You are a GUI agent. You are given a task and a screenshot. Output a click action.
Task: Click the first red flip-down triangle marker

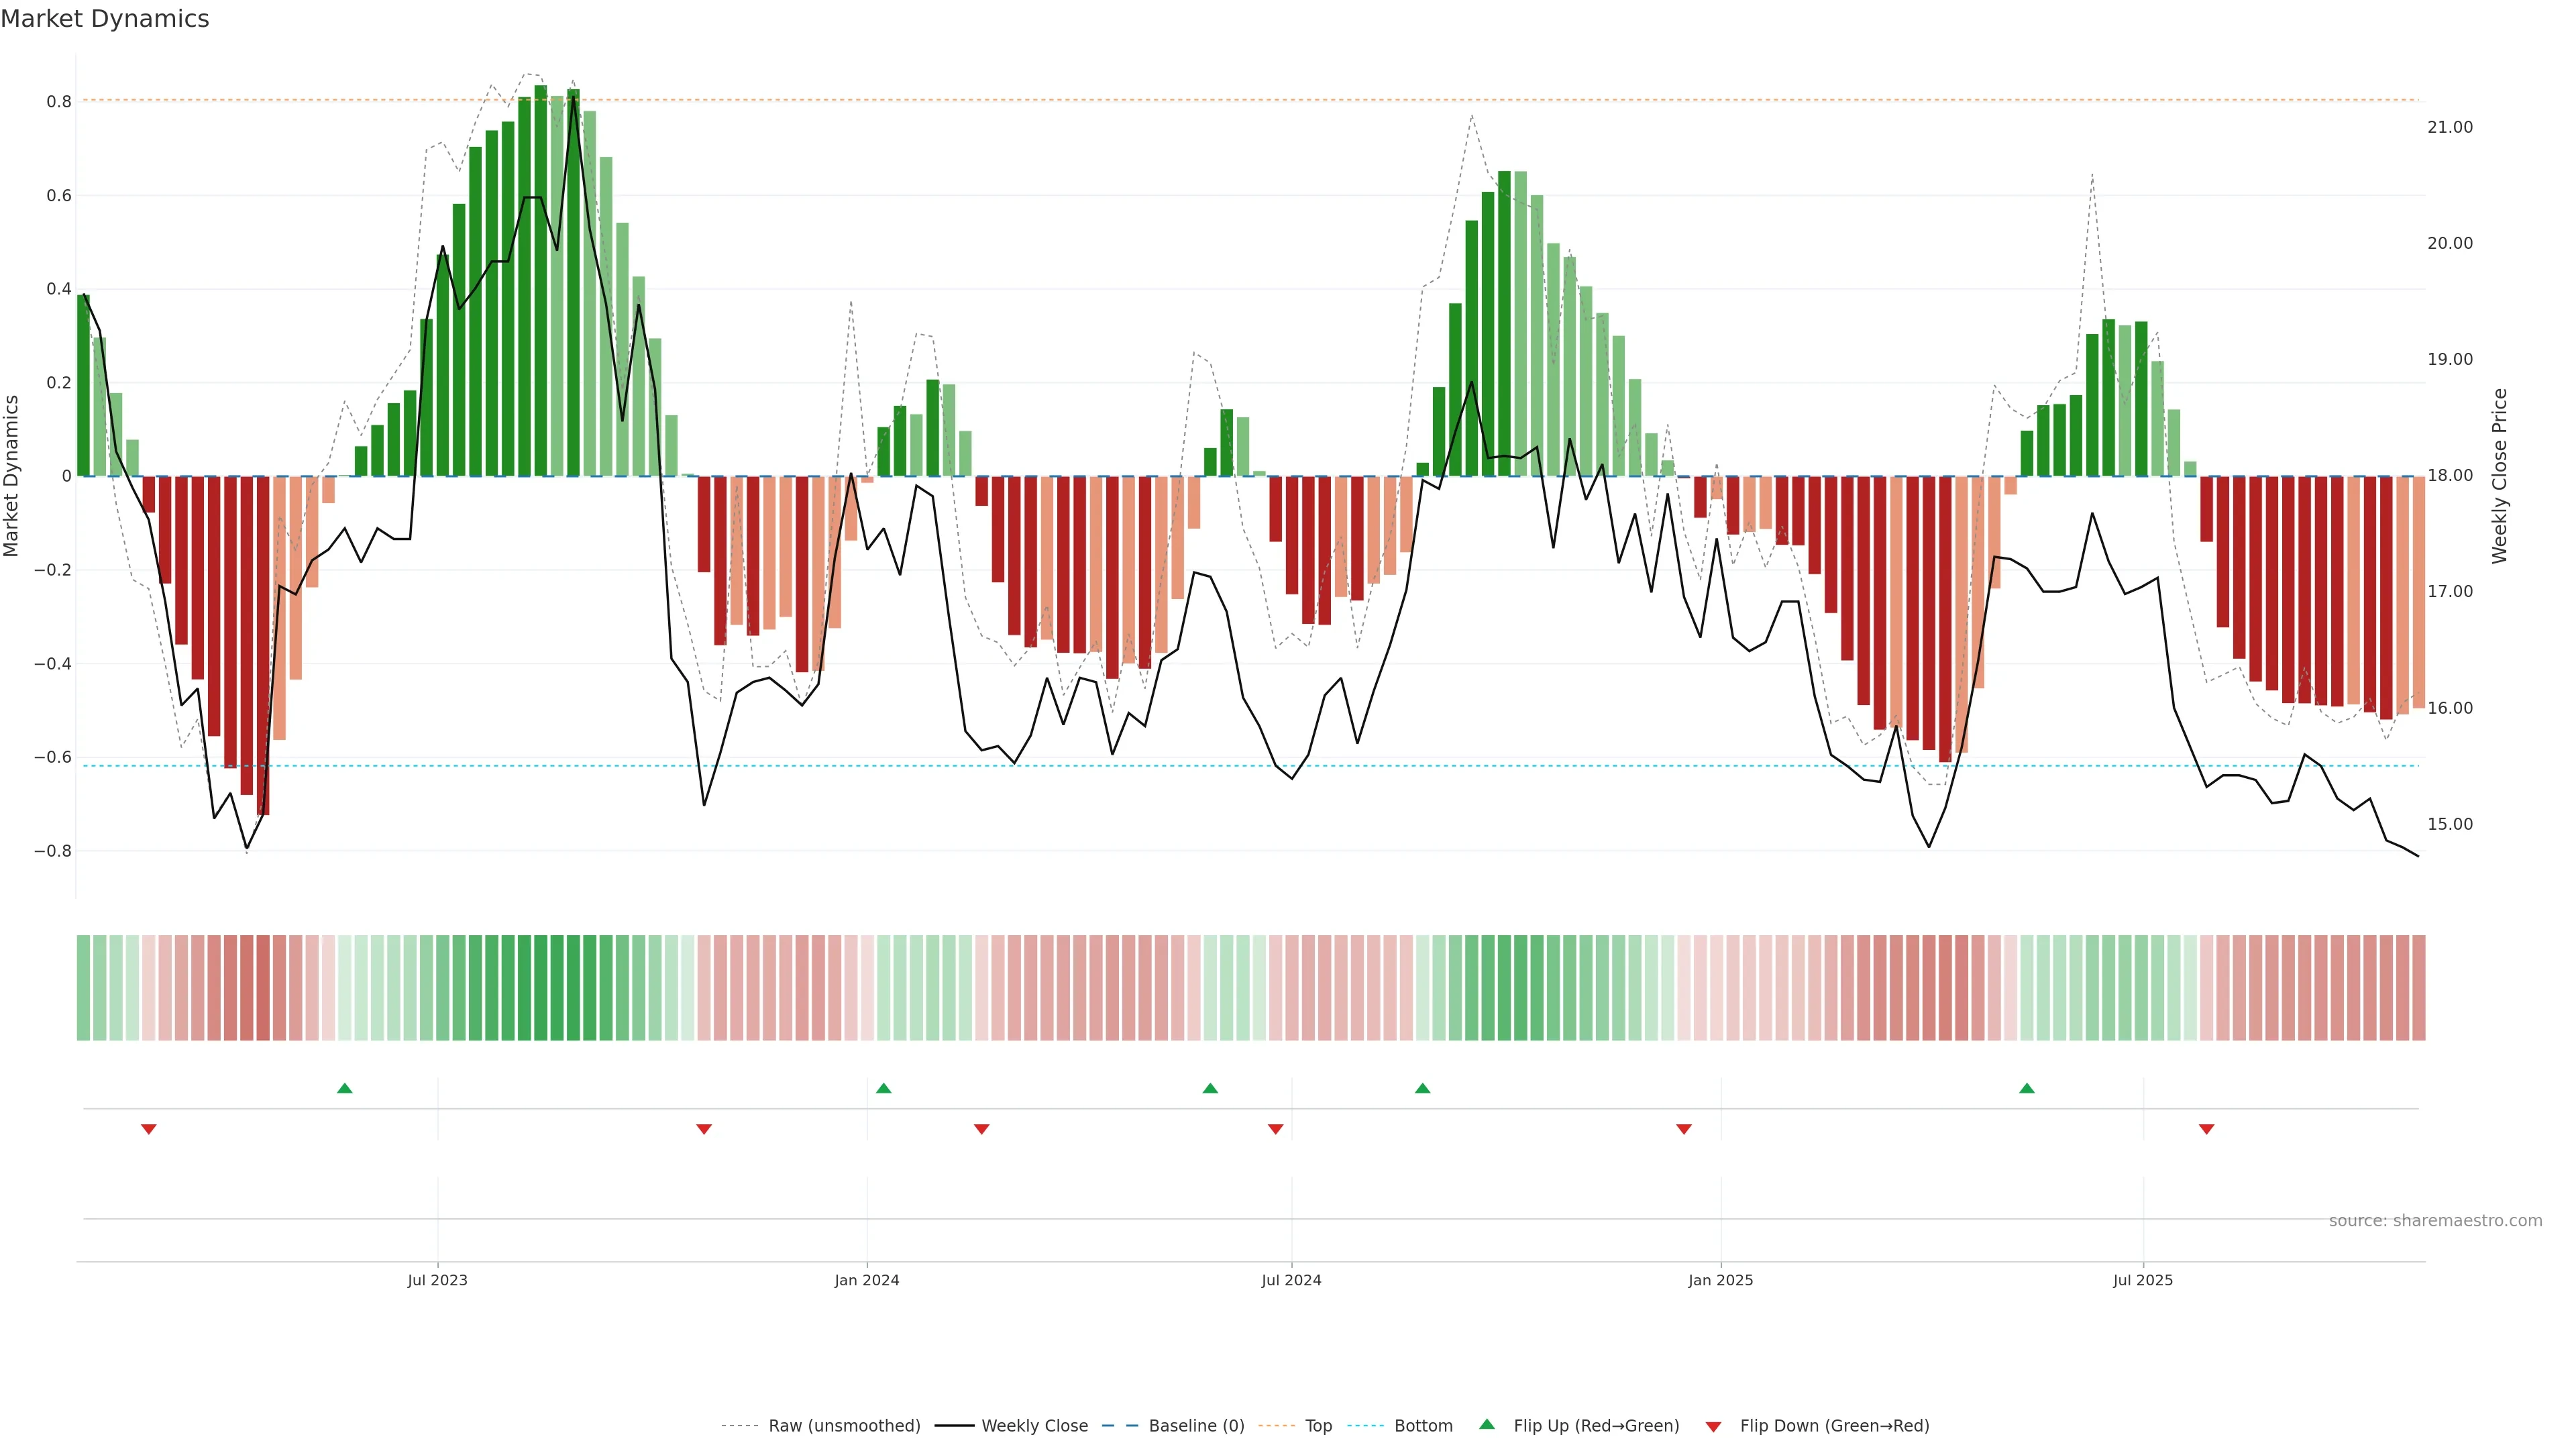click(149, 1129)
